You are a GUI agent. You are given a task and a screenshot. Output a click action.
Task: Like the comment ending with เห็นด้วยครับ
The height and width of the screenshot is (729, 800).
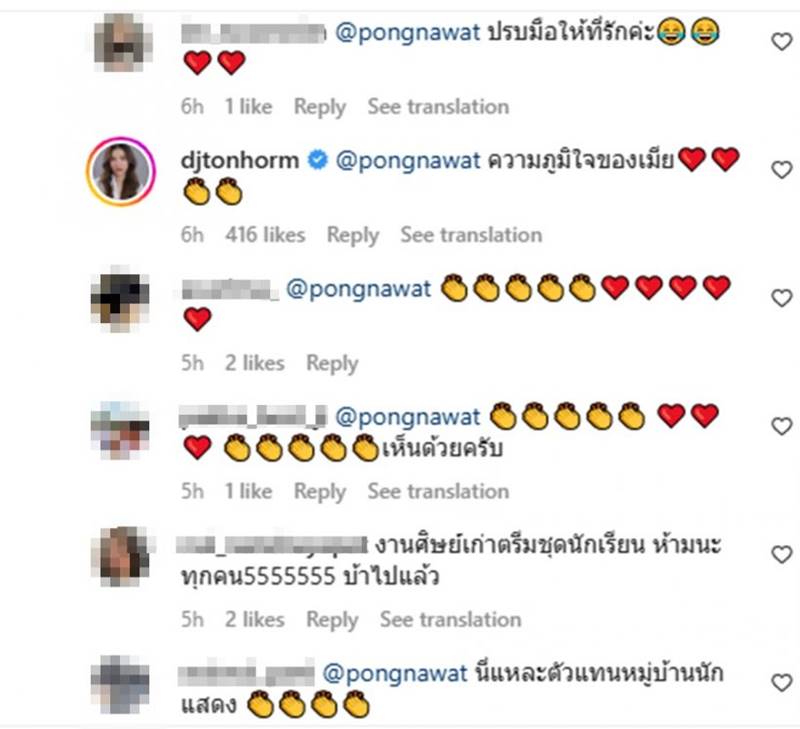pyautogui.click(x=781, y=426)
